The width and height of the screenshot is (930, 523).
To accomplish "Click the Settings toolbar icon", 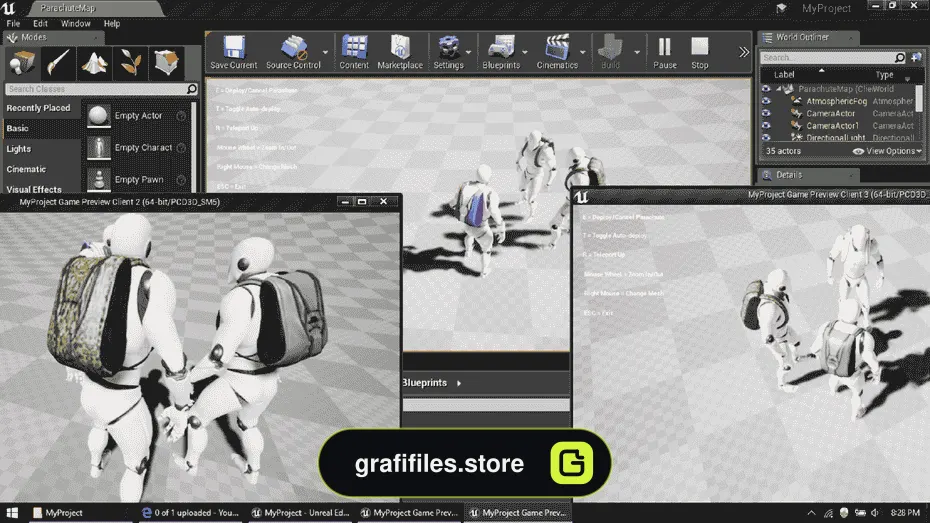I will point(448,52).
